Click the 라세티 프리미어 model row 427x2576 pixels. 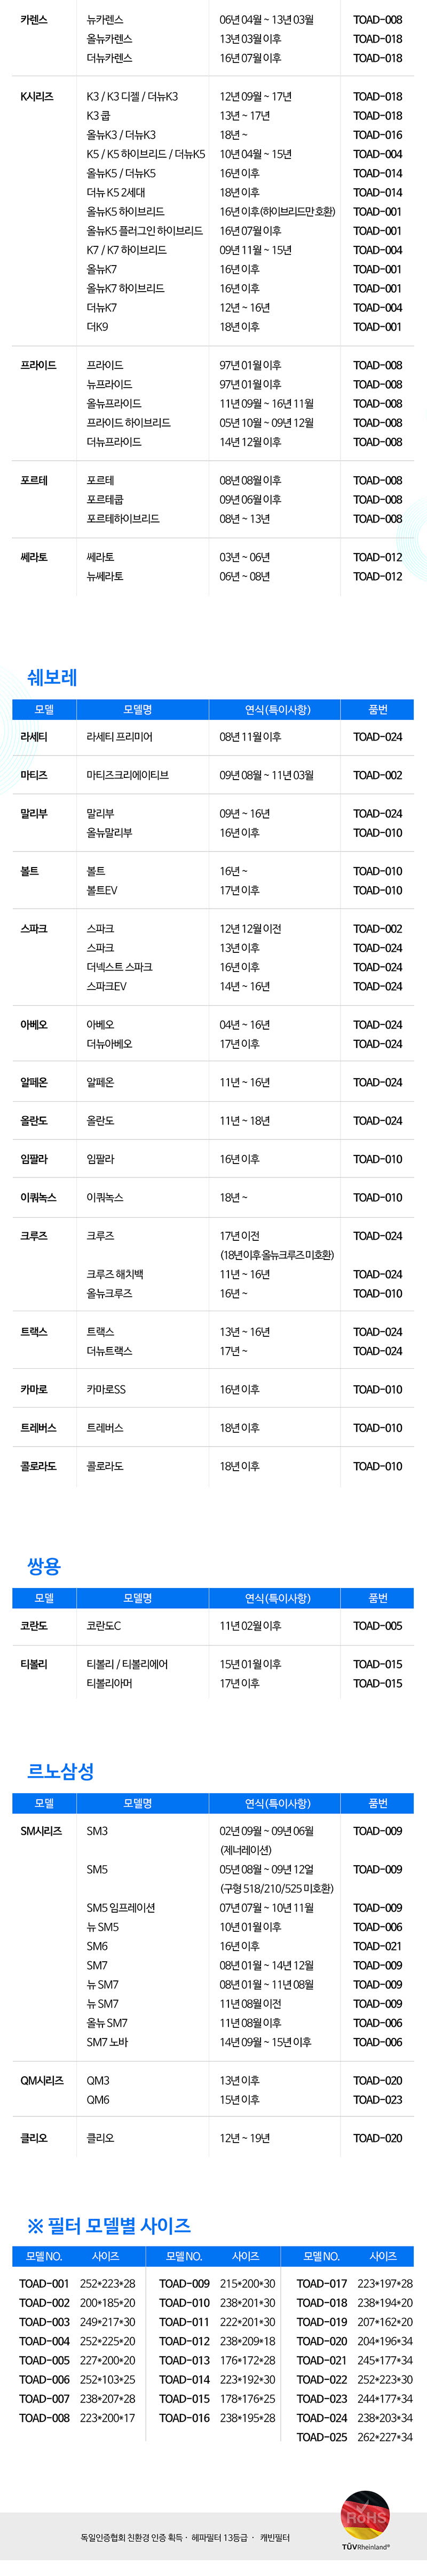point(213,737)
